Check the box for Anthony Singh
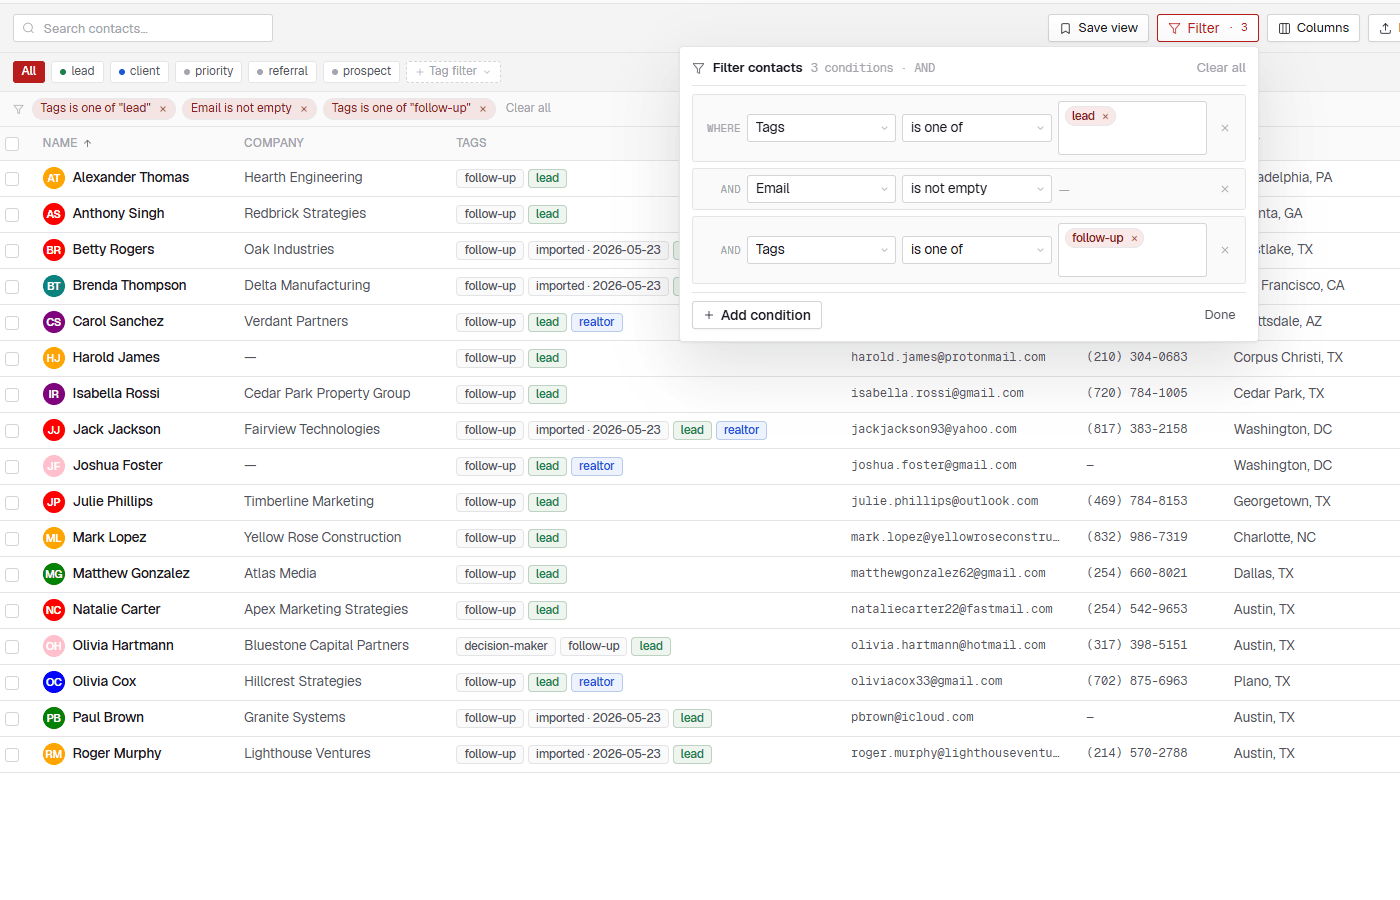Viewport: 1400px width, 900px height. [12, 215]
